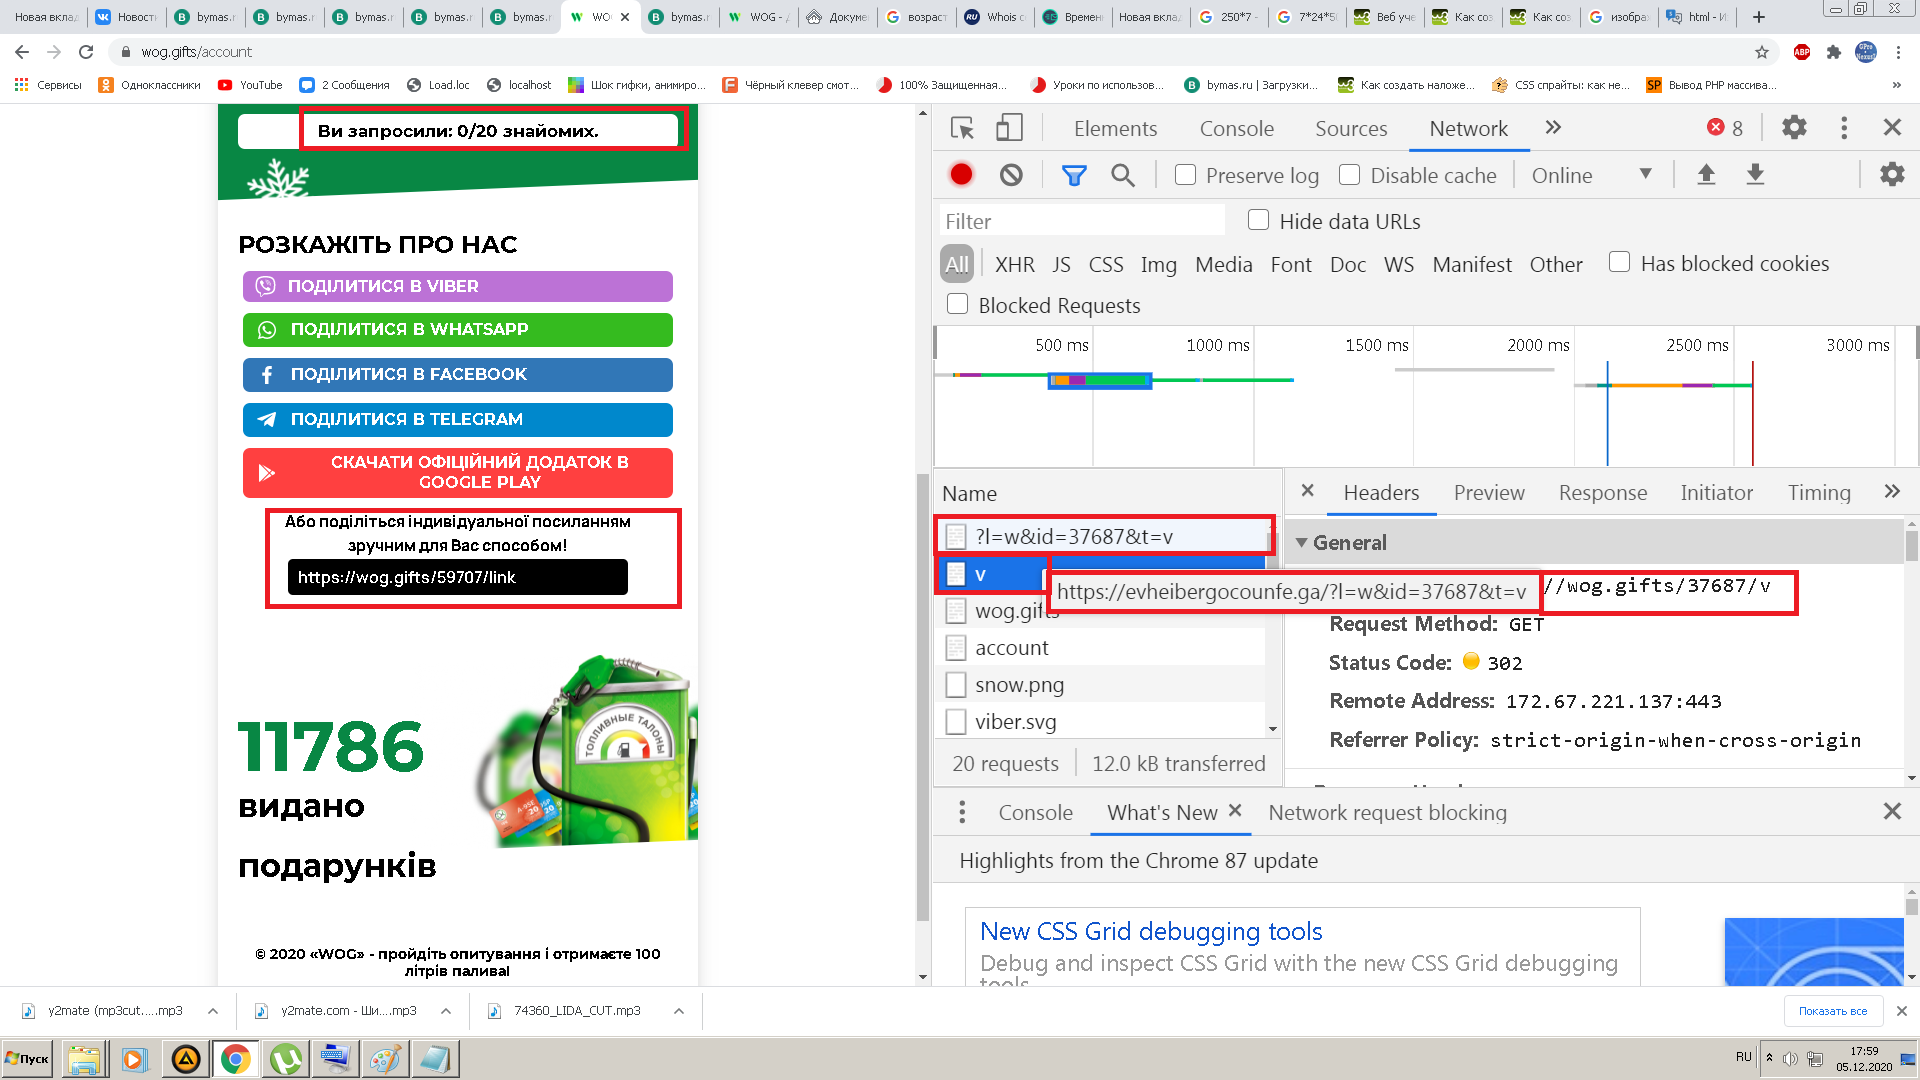
Task: Switch to the Elements tab
Action: coord(1115,128)
